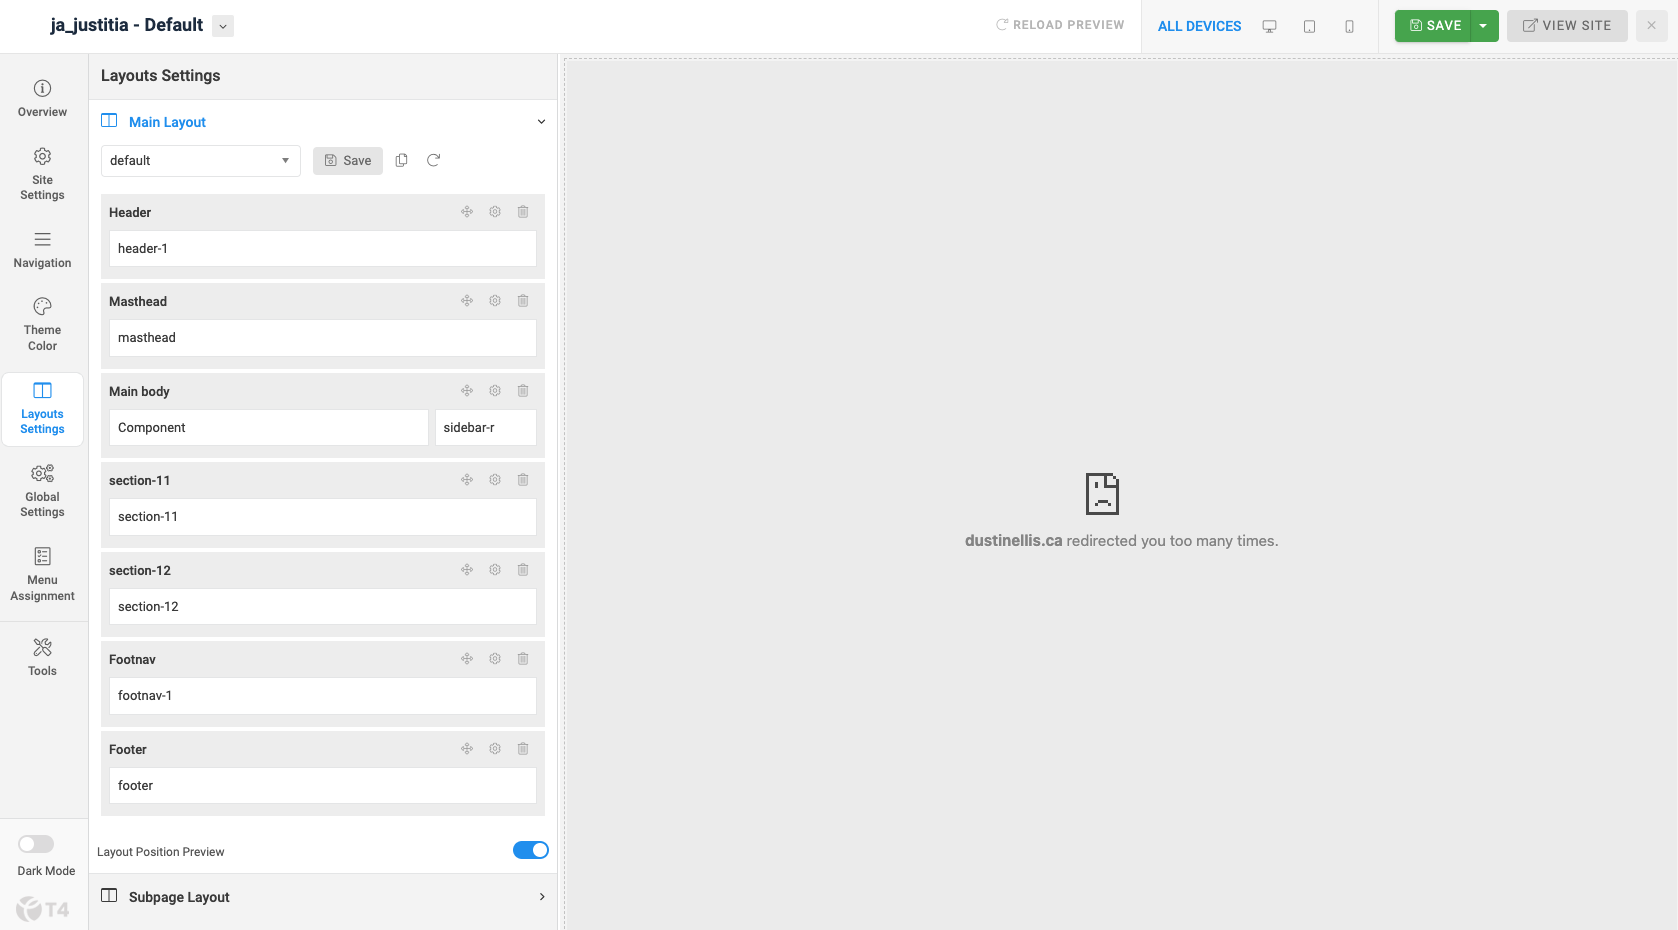Open Masthead section settings gear
The image size is (1678, 930).
495,301
